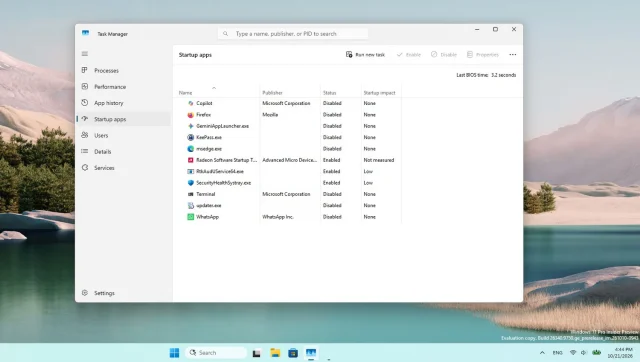Viewport: 640px width, 362px height.
Task: Open the three-dot more options menu
Action: [x=513, y=55]
